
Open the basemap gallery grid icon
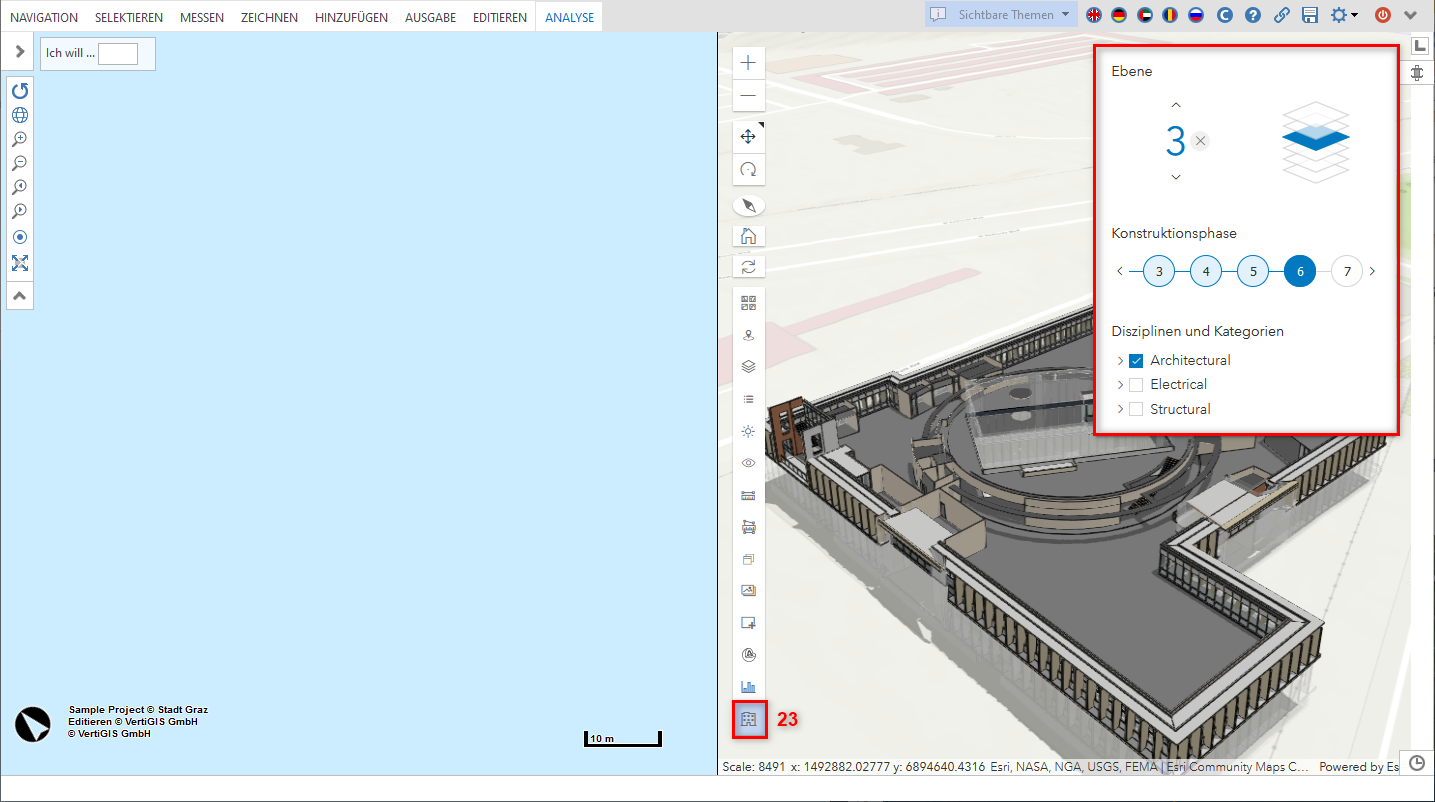tap(748, 303)
